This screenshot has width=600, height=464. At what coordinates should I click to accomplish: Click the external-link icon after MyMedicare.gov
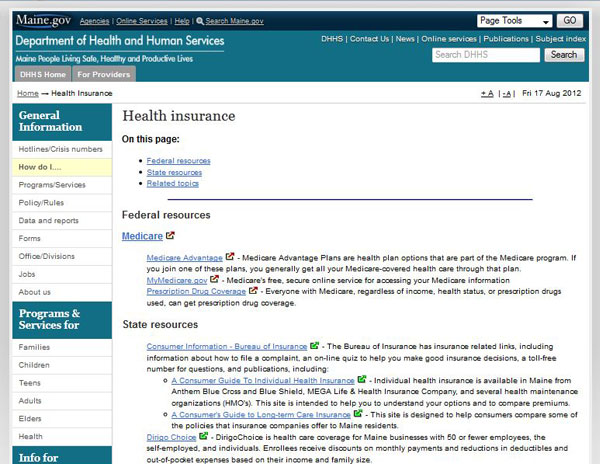coord(214,279)
